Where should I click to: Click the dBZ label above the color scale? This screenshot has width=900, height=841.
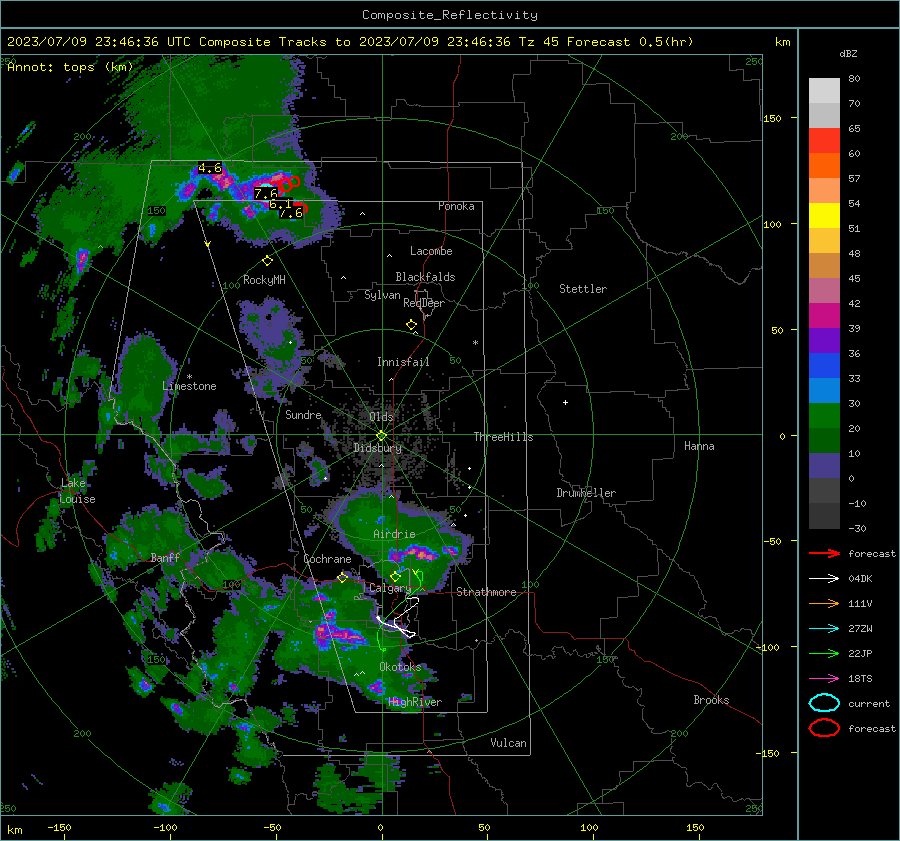848,53
